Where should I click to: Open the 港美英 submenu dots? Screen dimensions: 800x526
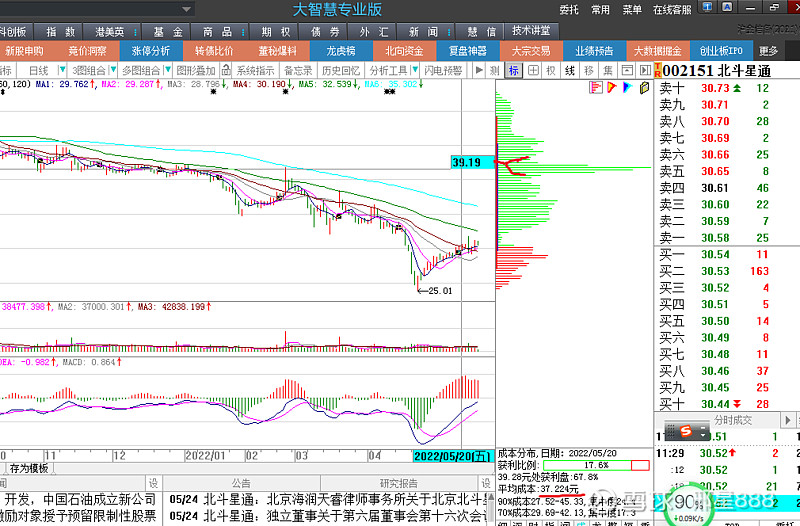tap(136, 32)
